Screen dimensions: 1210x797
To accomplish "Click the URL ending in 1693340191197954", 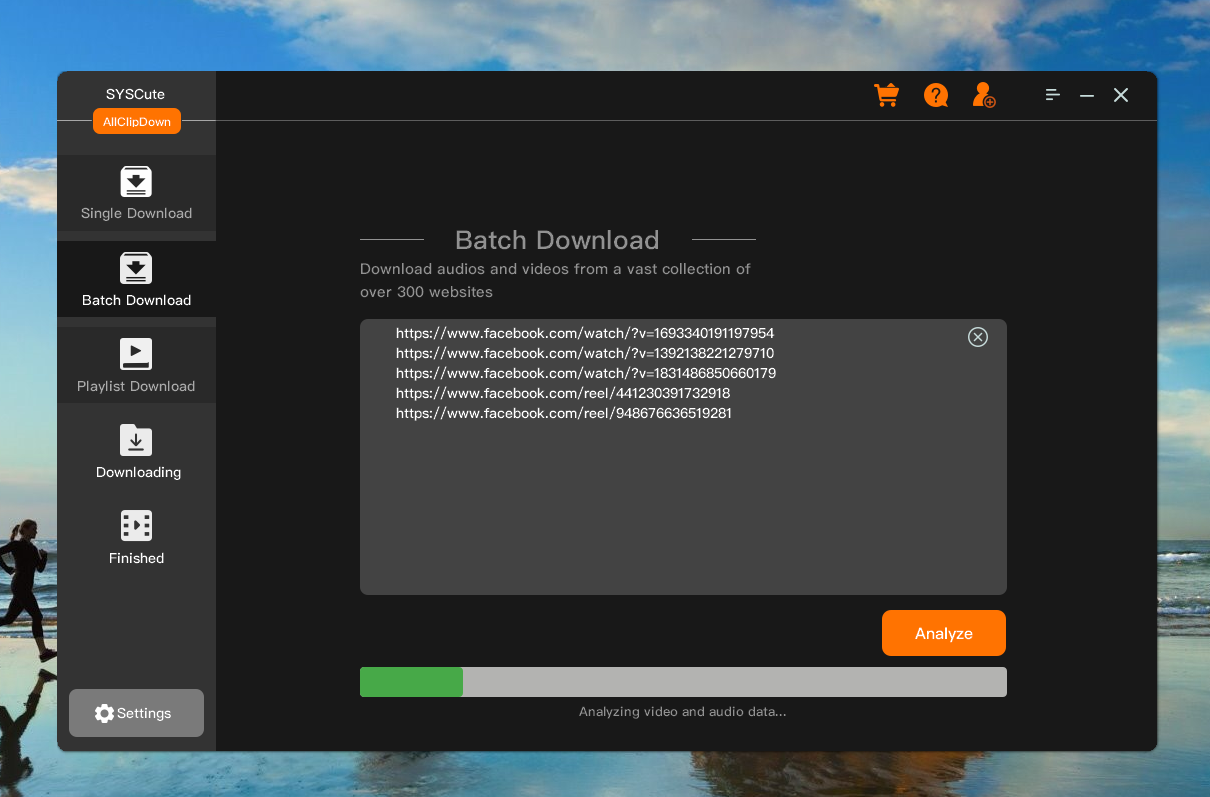I will [585, 333].
